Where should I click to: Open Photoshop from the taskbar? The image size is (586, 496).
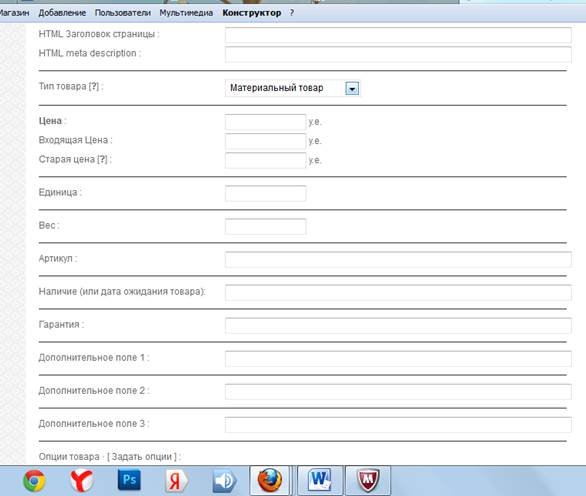click(129, 480)
